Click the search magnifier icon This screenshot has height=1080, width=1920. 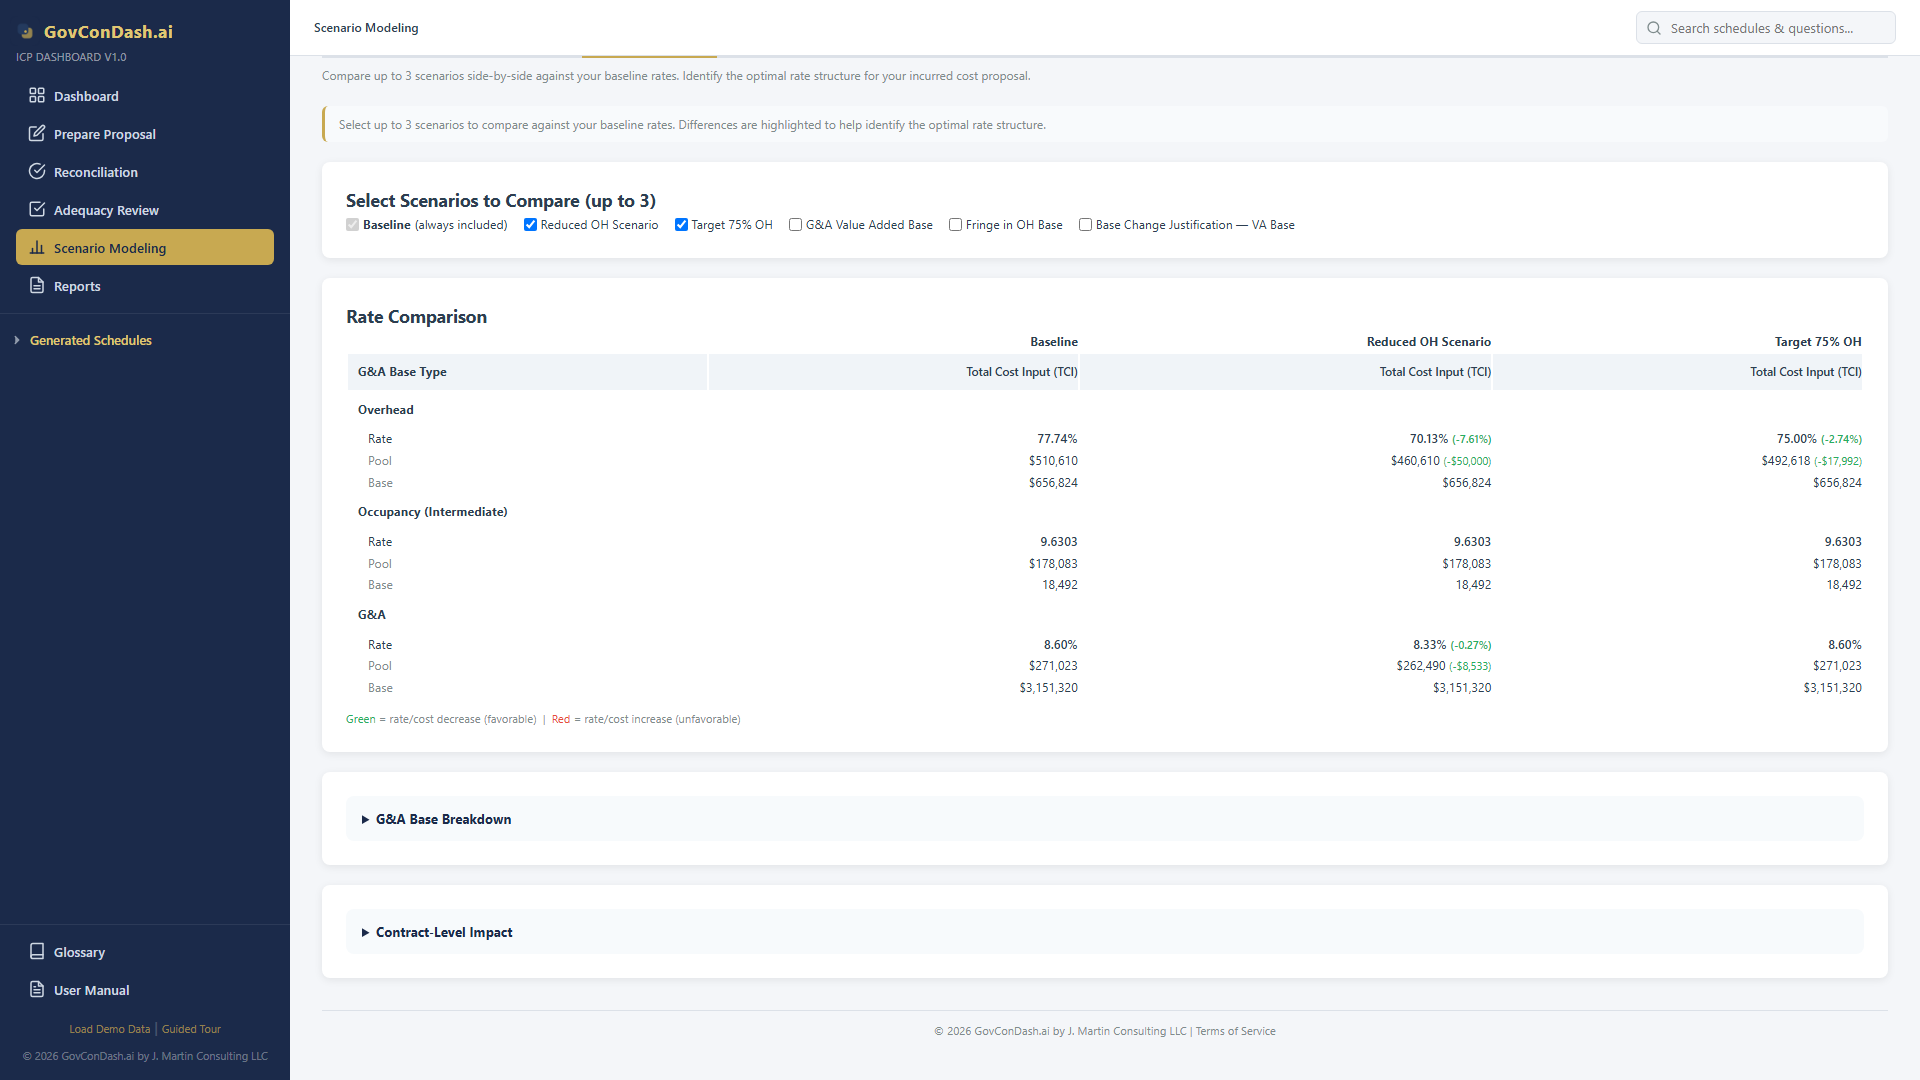[1654, 28]
